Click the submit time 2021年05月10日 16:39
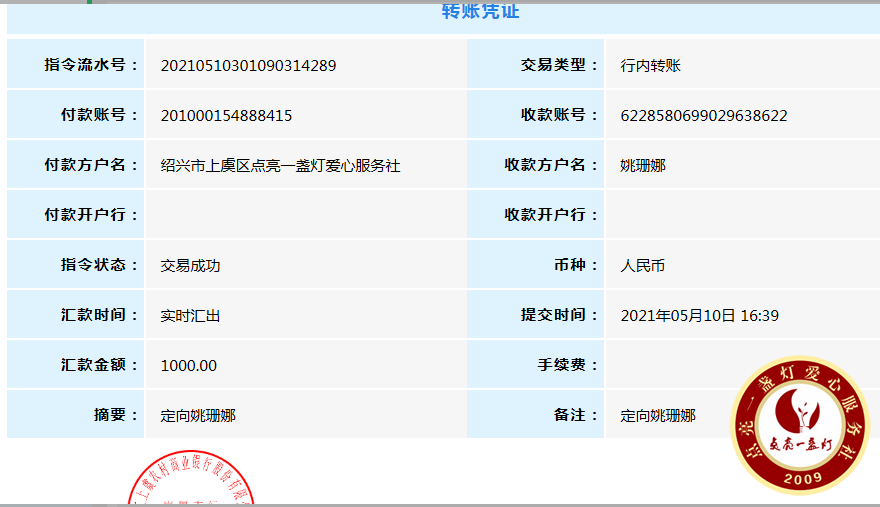 [699, 316]
